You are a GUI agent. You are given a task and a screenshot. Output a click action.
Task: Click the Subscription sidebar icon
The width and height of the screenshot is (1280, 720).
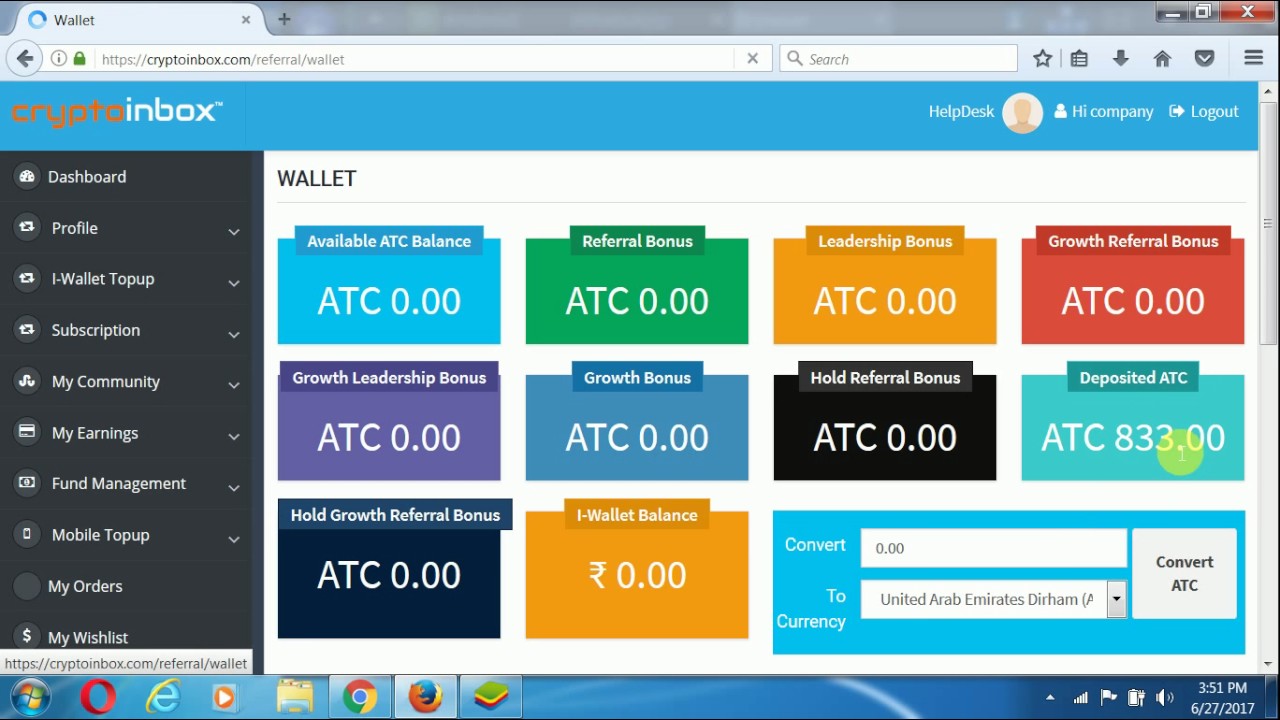[27, 329]
